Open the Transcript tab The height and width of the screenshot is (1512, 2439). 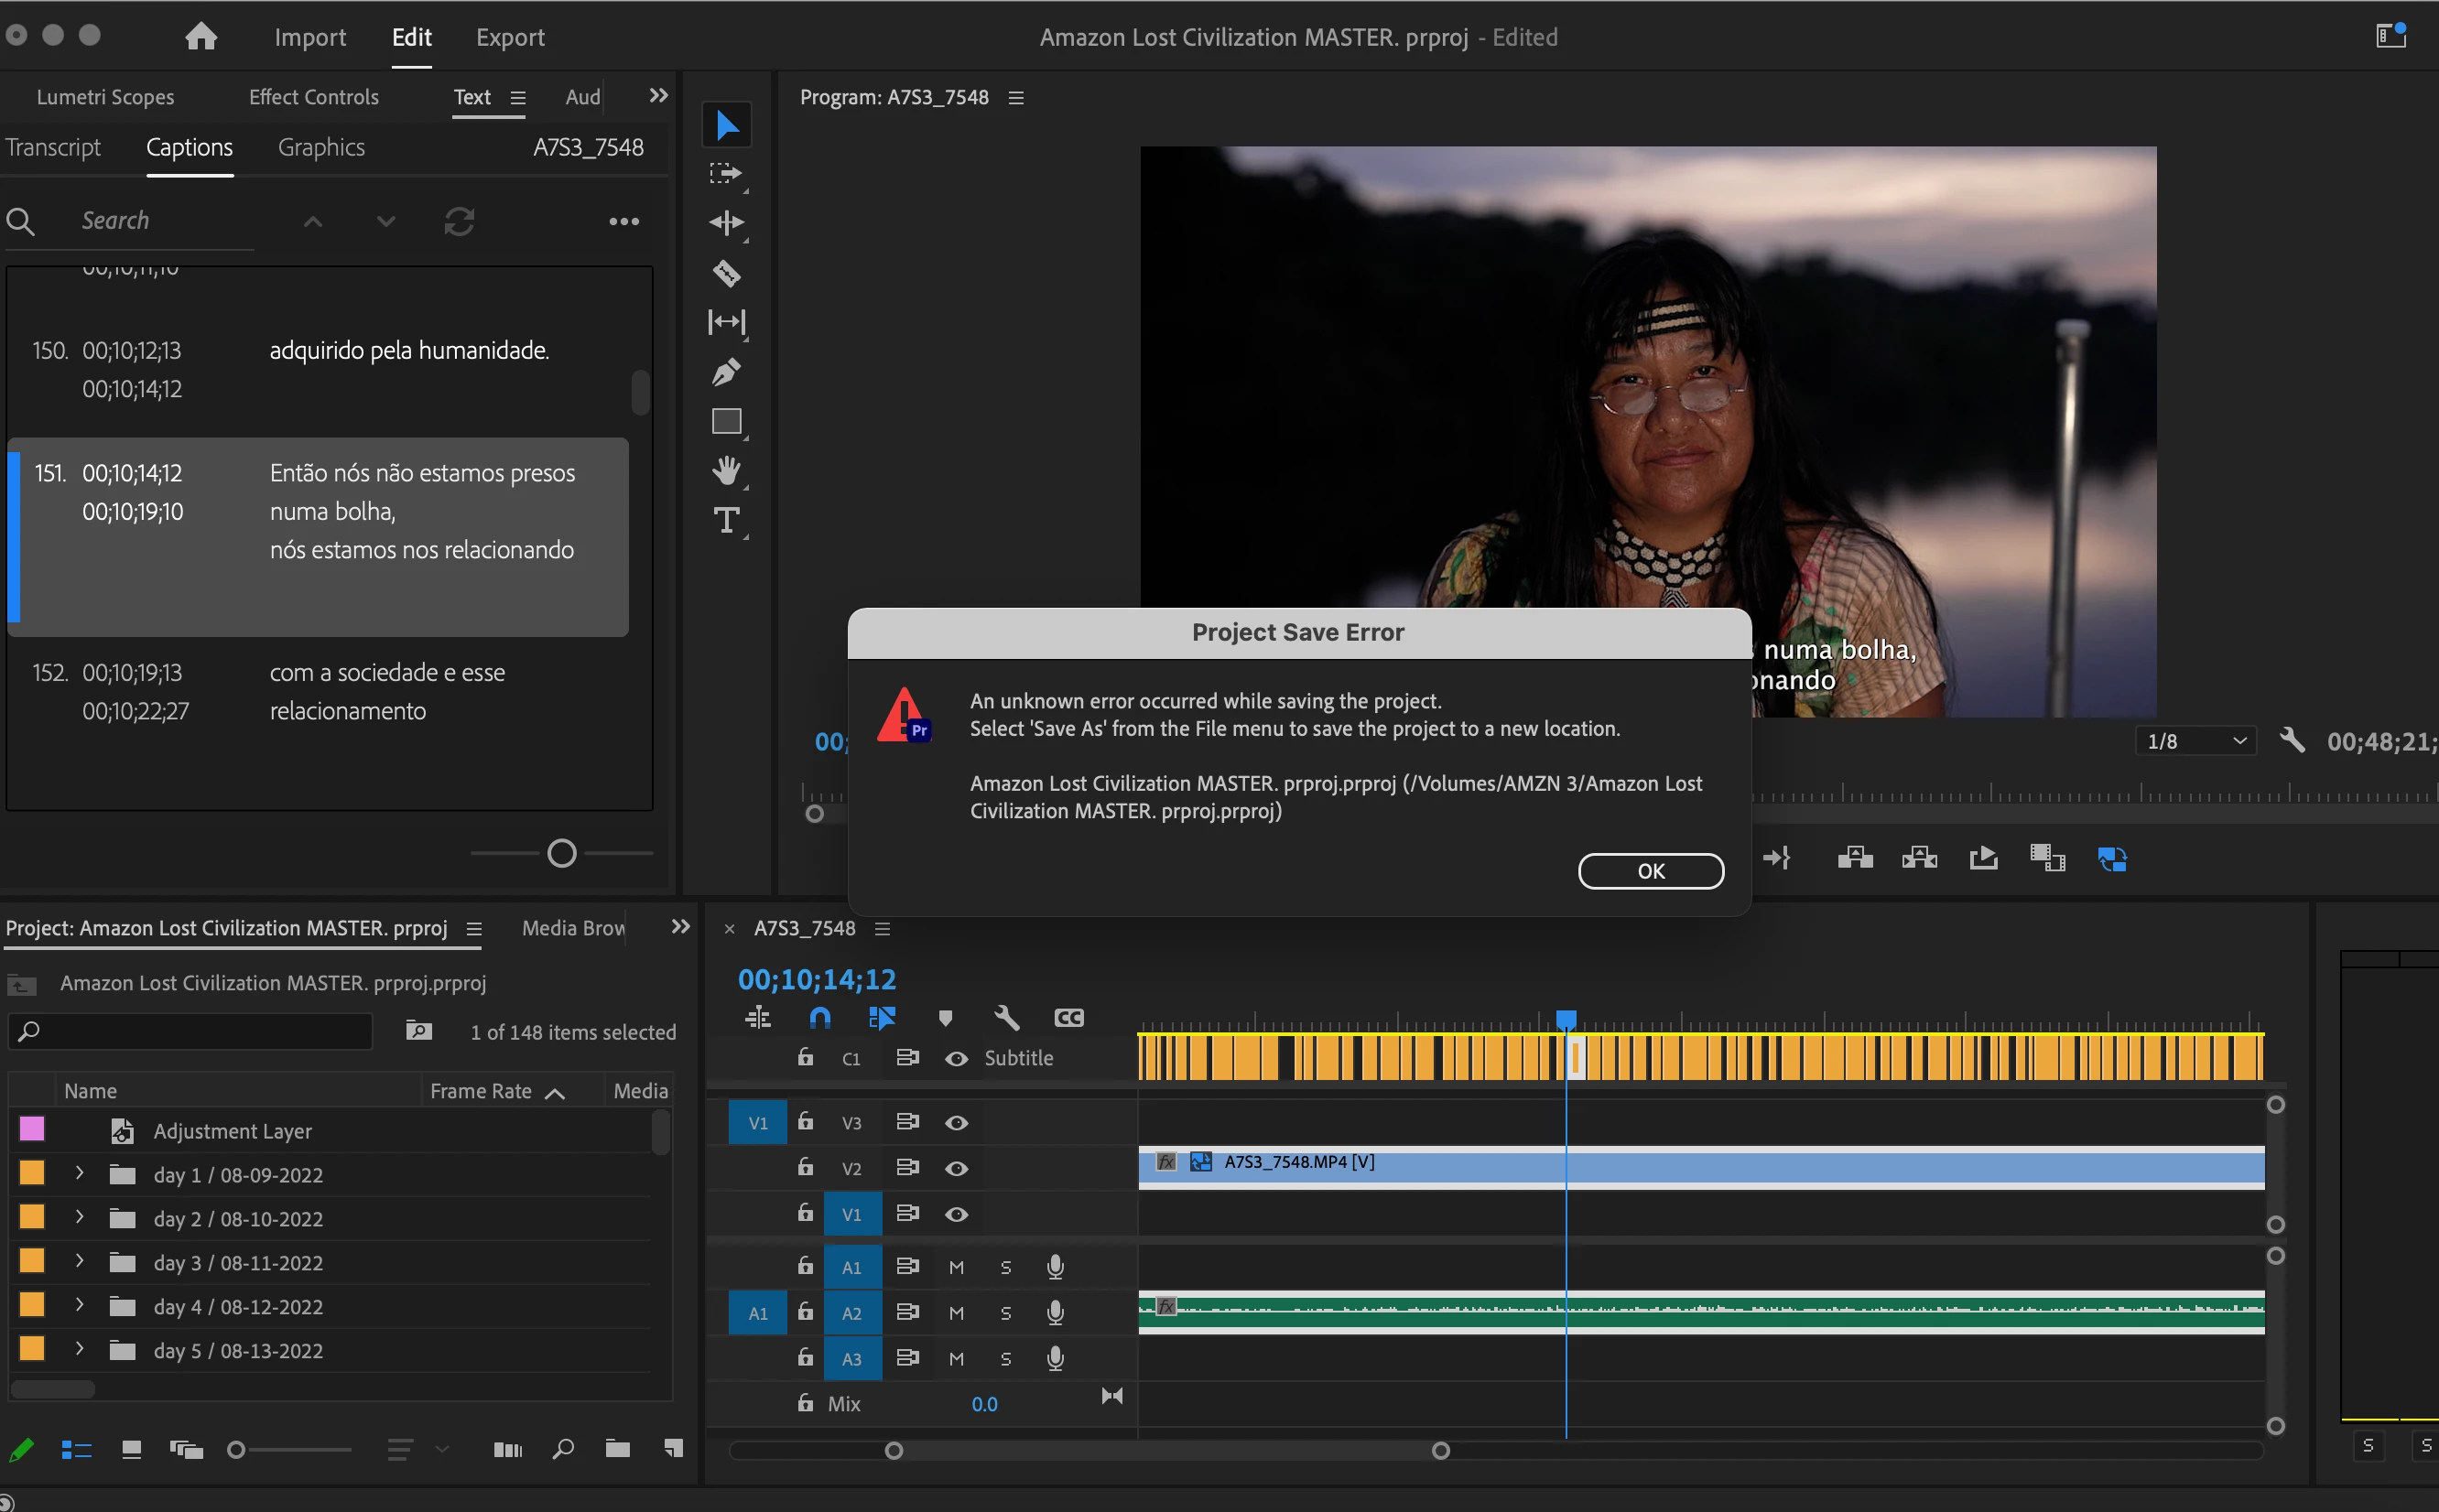53,147
